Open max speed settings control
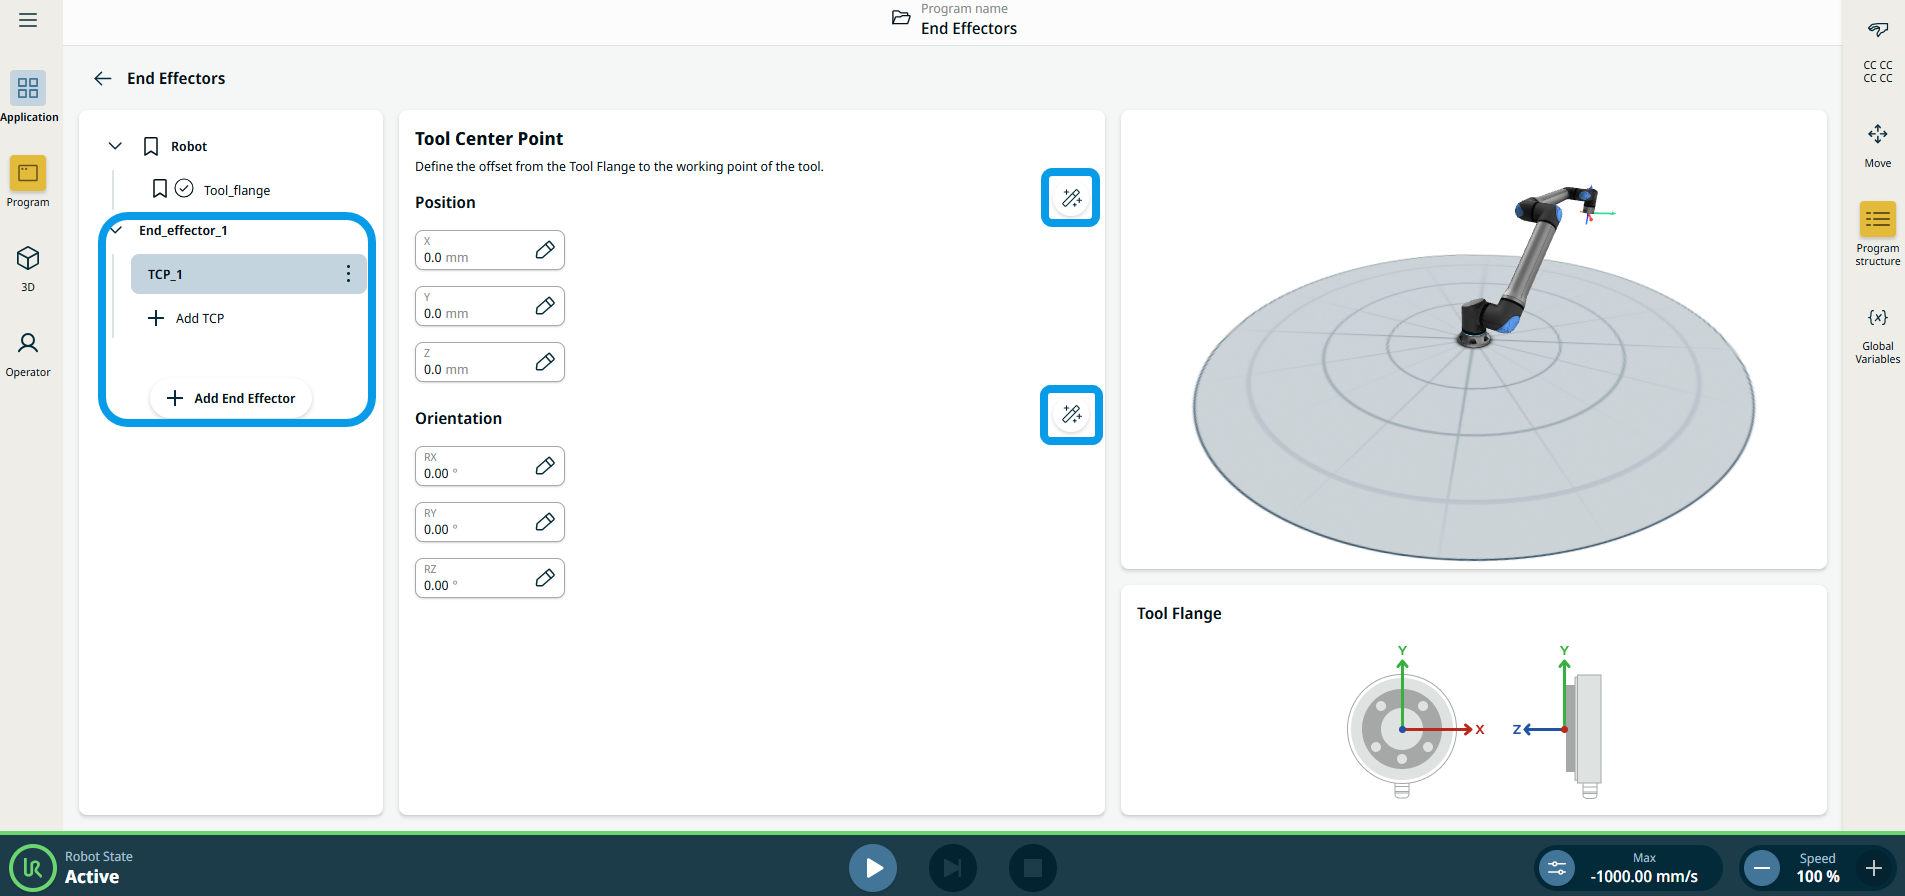Viewport: 1905px width, 896px height. point(1557,868)
